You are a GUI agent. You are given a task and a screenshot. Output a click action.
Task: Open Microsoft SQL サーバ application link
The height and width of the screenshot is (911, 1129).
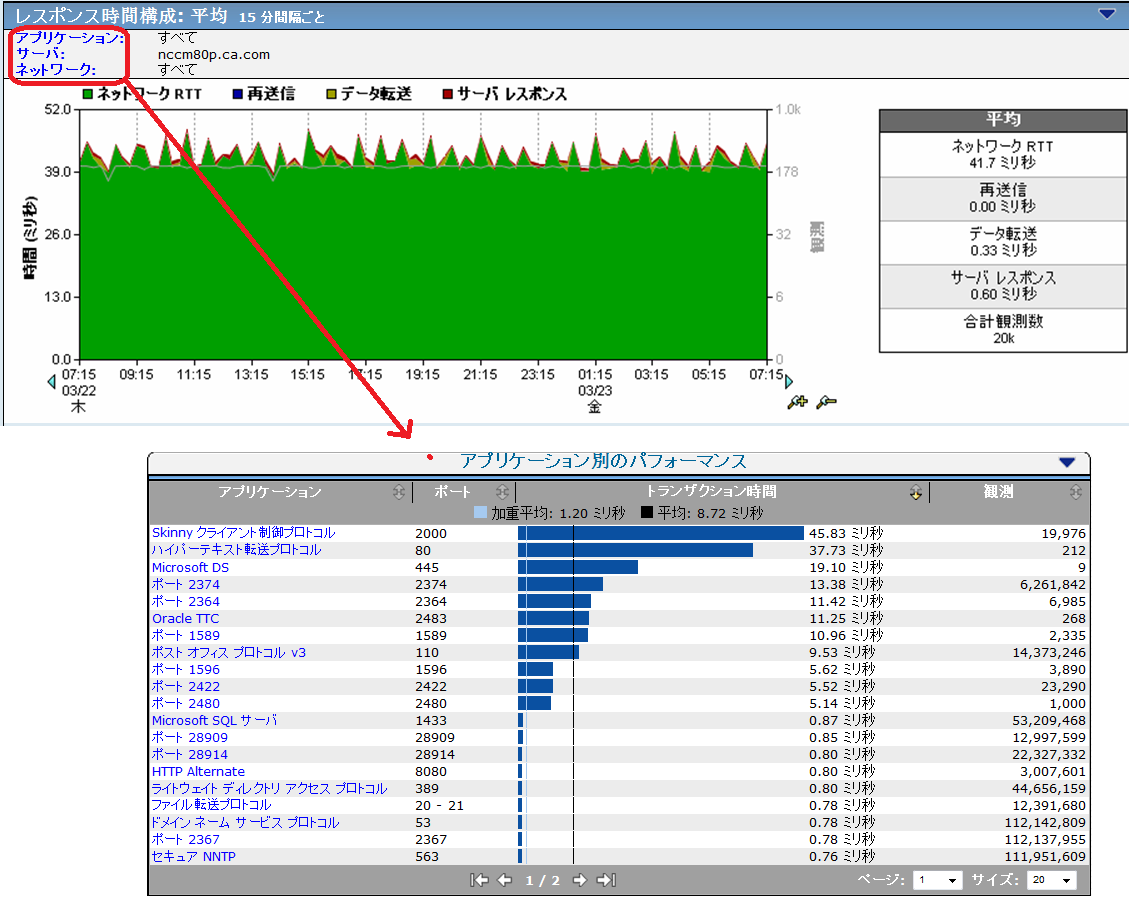click(214, 720)
